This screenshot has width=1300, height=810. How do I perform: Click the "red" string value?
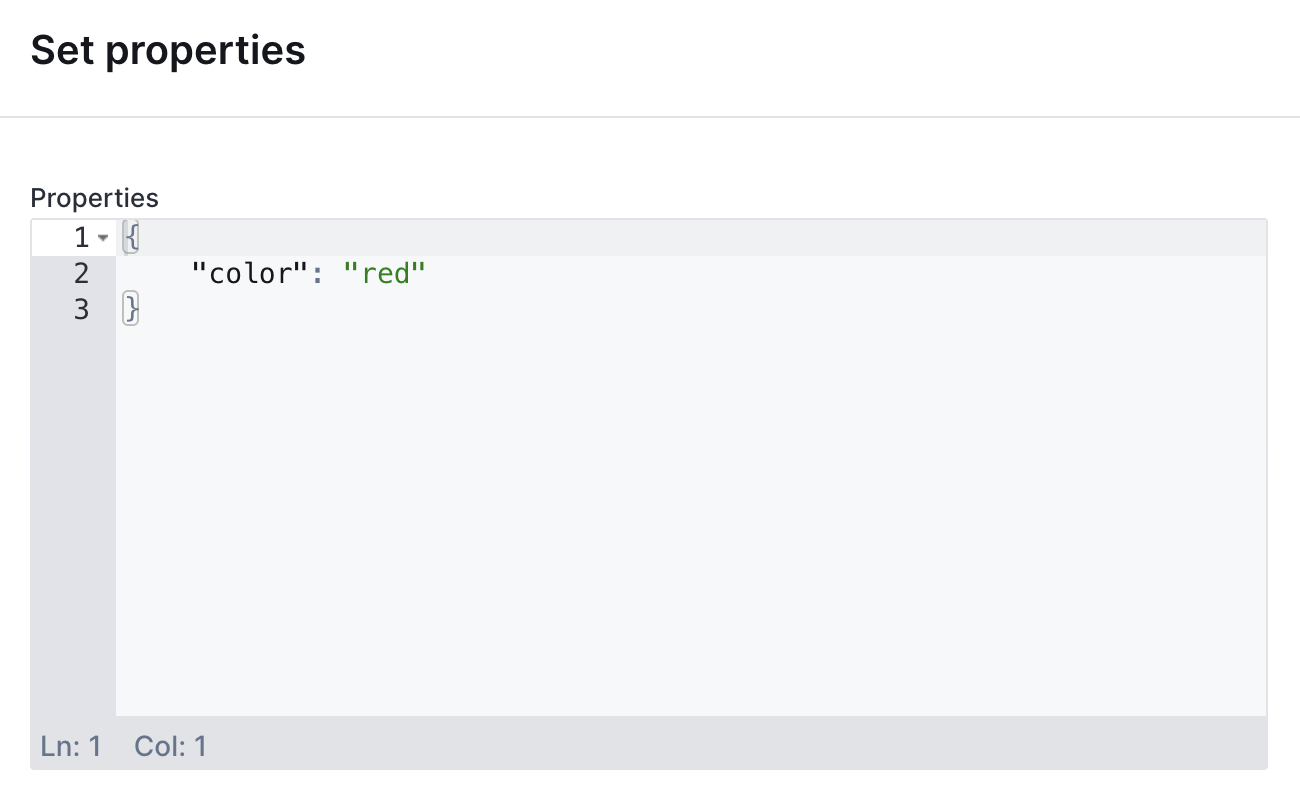pyautogui.click(x=384, y=274)
